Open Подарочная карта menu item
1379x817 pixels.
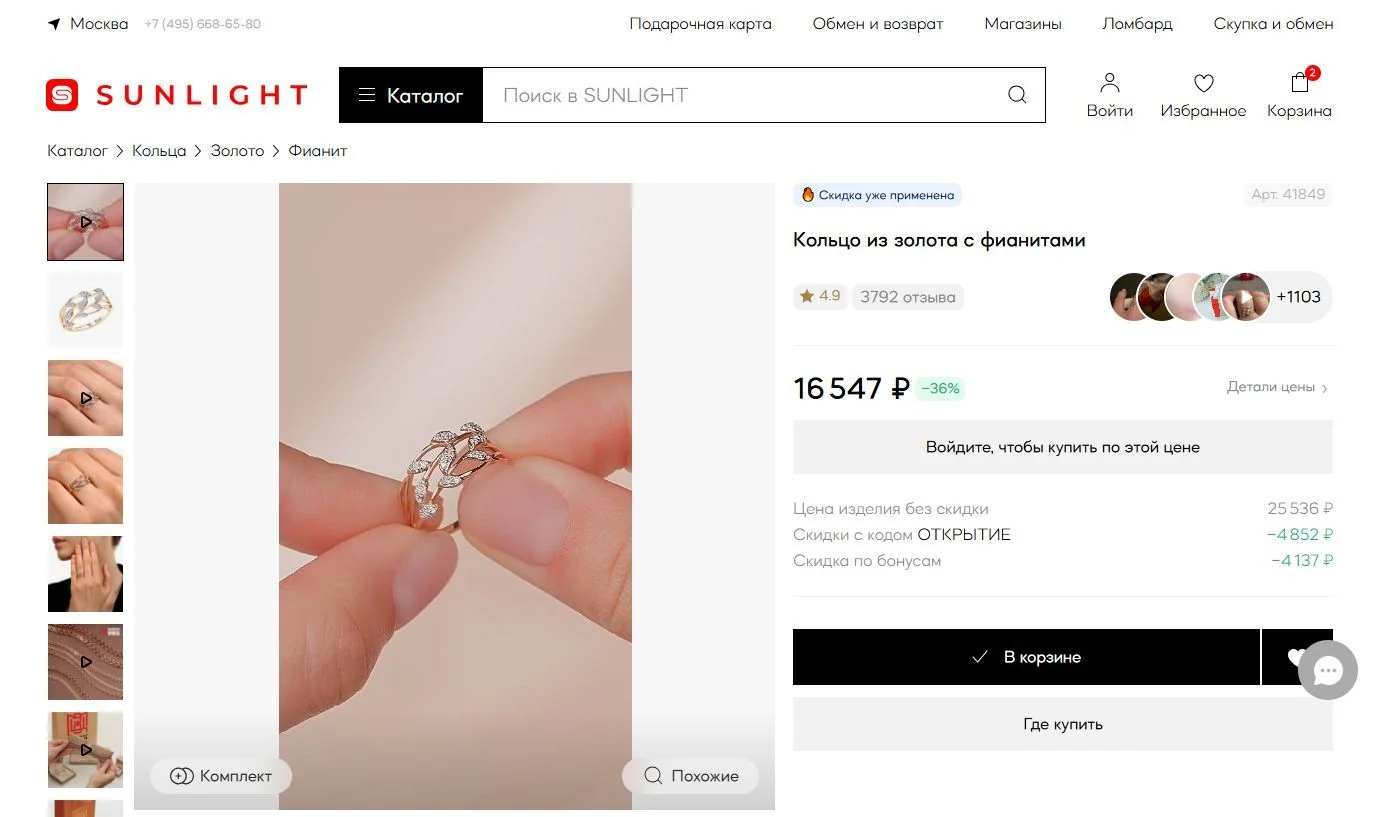pos(700,24)
